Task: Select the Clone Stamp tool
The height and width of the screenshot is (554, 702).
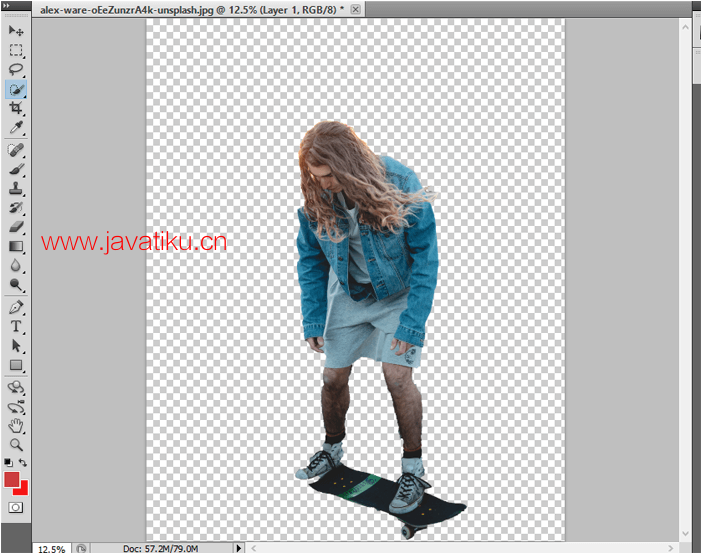Action: click(16, 187)
